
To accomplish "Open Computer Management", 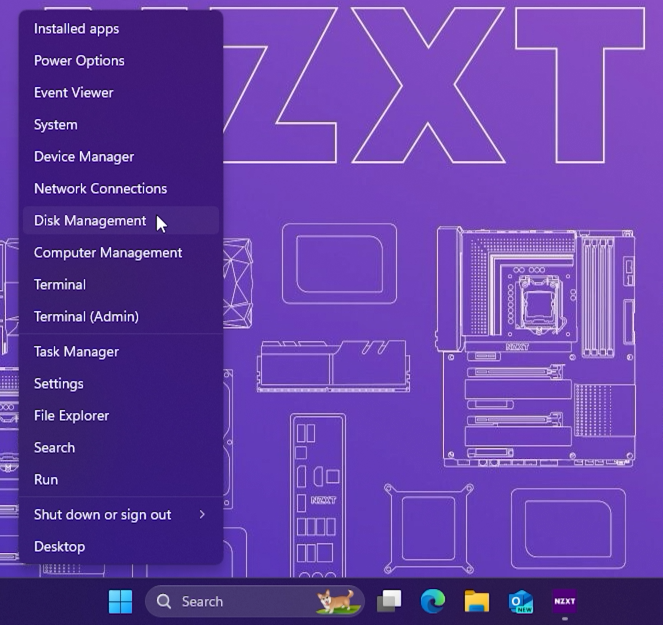I will (121, 253).
